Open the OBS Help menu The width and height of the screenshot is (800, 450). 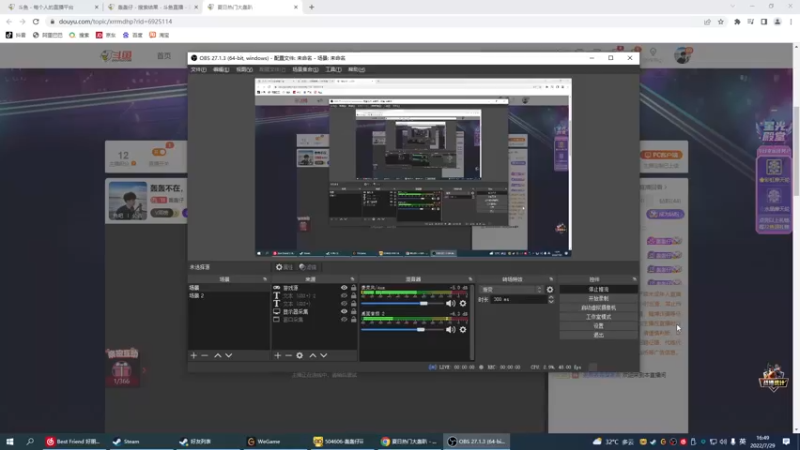pos(356,69)
